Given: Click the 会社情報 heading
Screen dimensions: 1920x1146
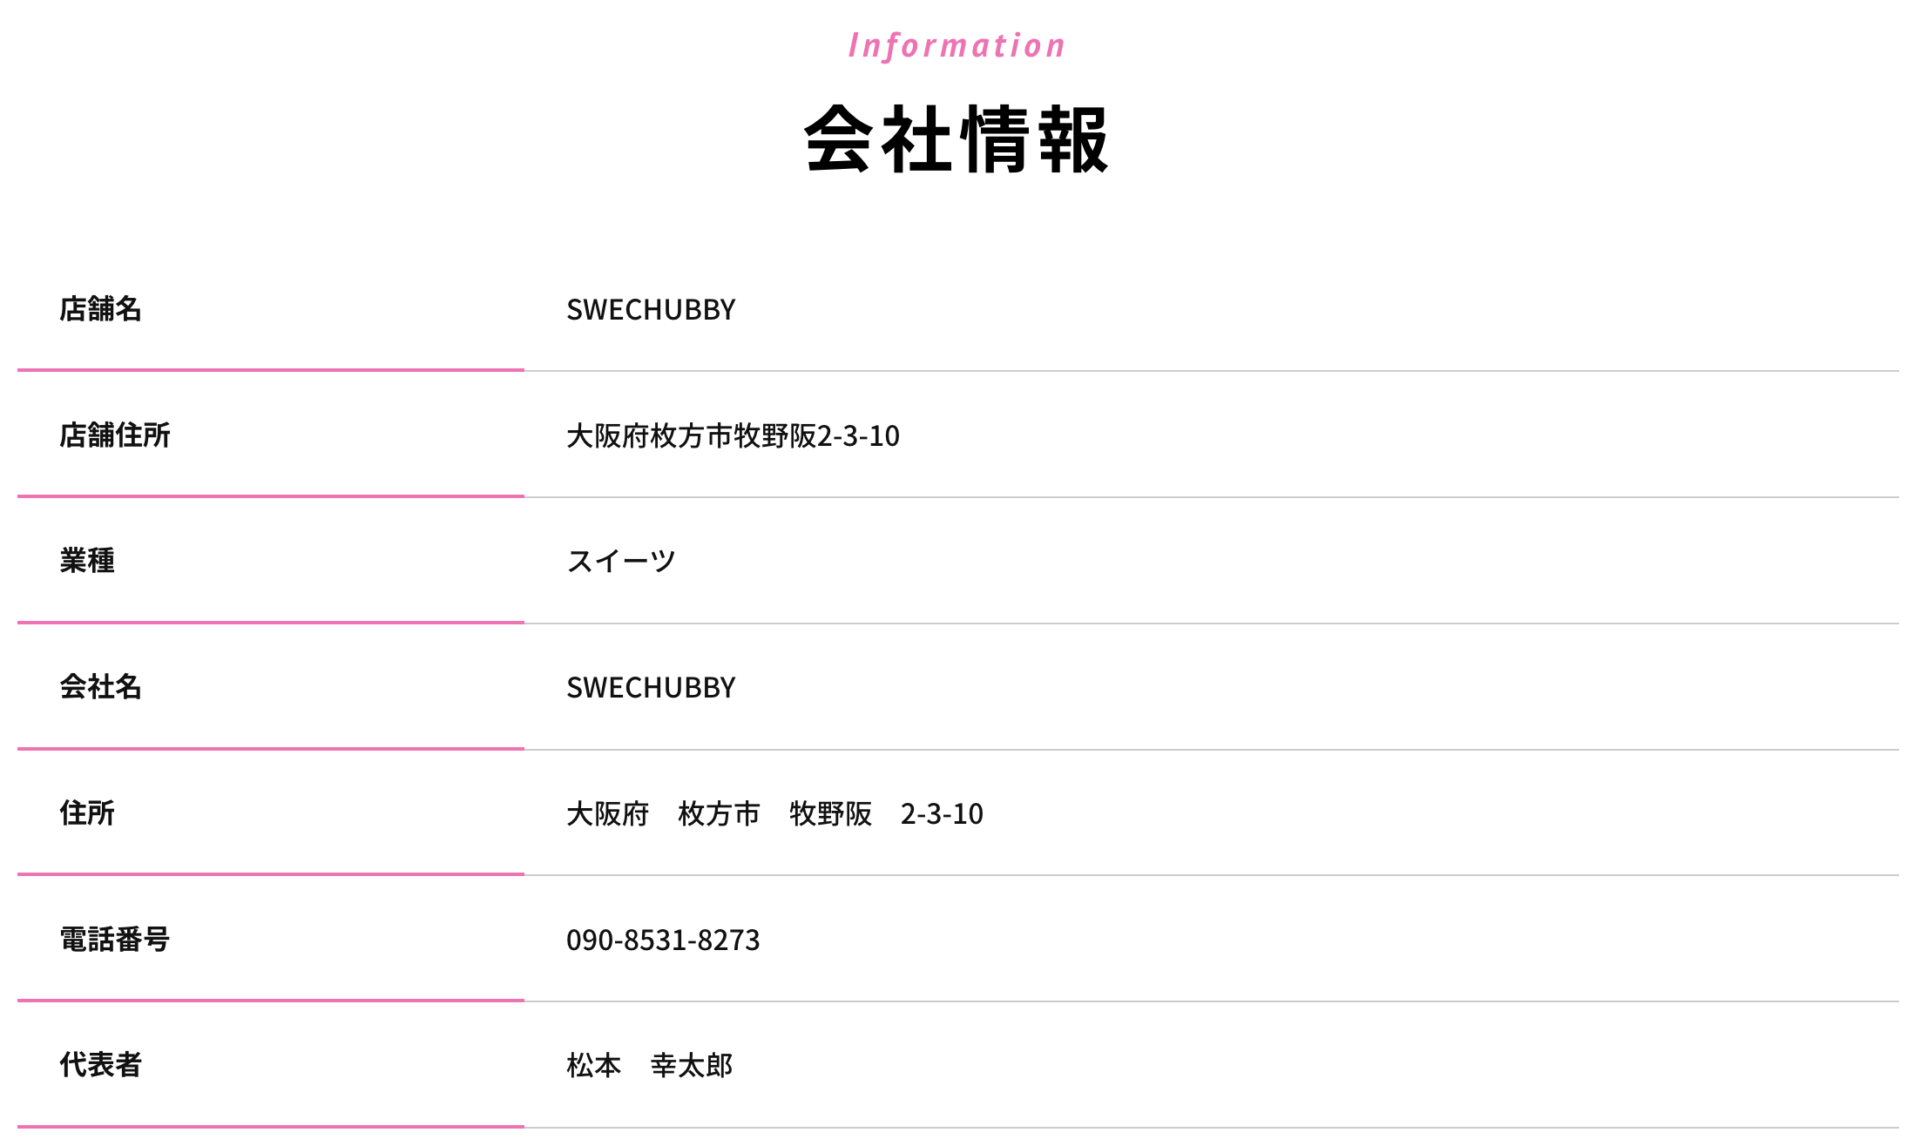Looking at the screenshot, I should [x=957, y=139].
